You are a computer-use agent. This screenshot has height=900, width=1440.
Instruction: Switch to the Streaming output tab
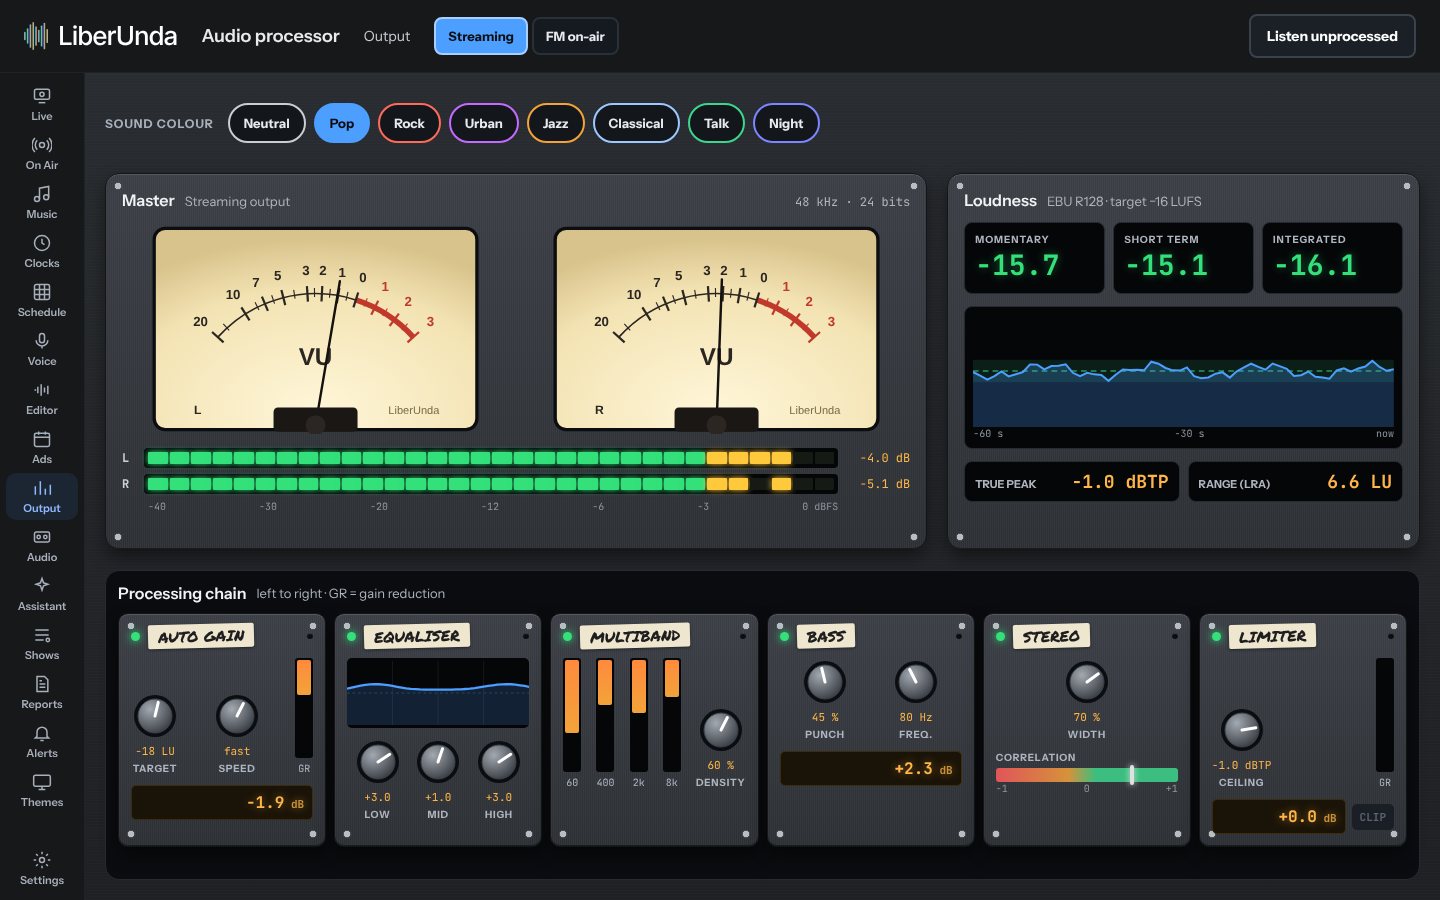(481, 36)
